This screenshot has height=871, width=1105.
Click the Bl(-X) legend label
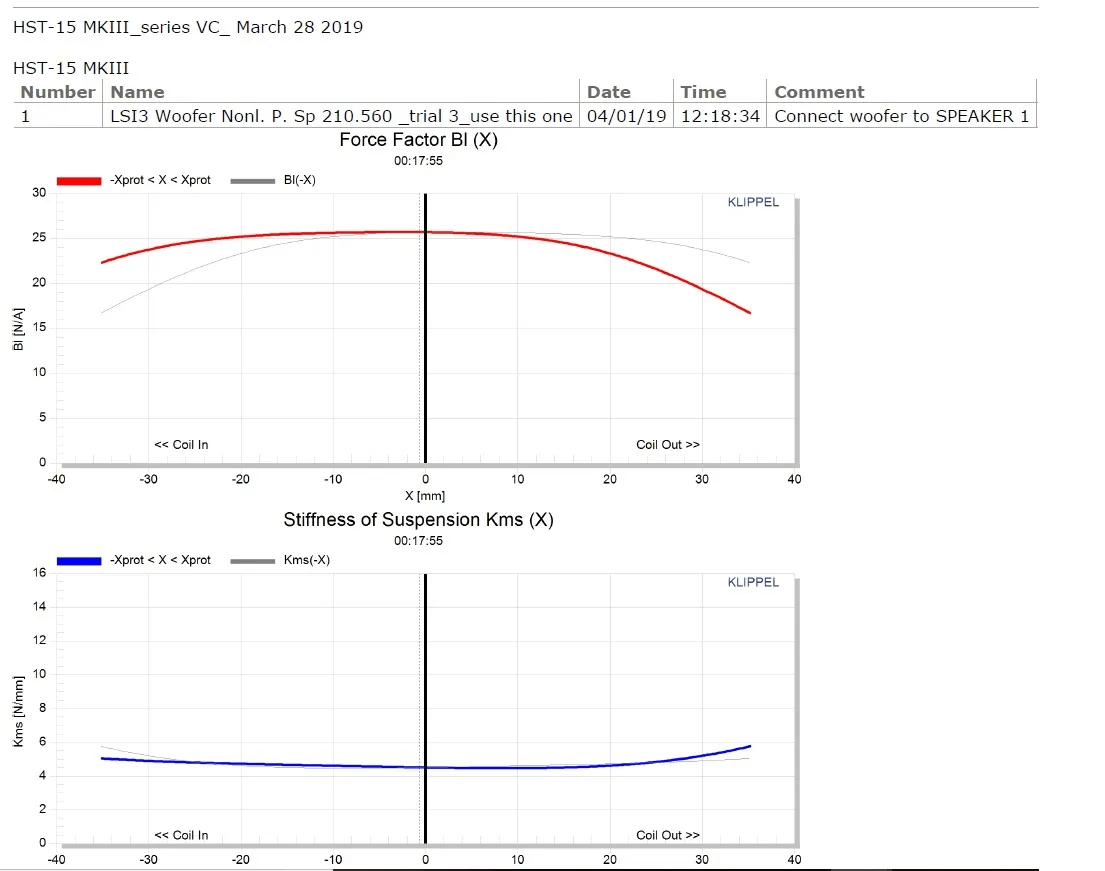click(x=300, y=180)
